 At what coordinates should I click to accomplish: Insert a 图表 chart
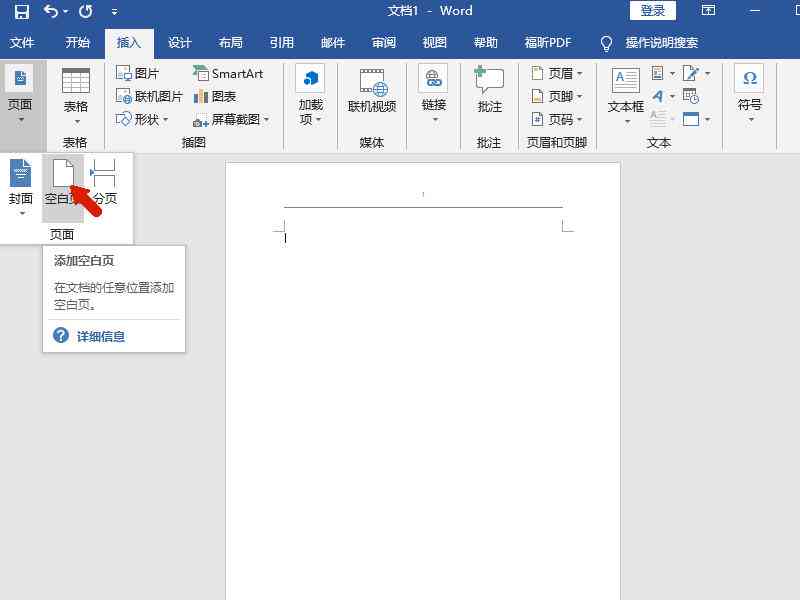point(215,96)
